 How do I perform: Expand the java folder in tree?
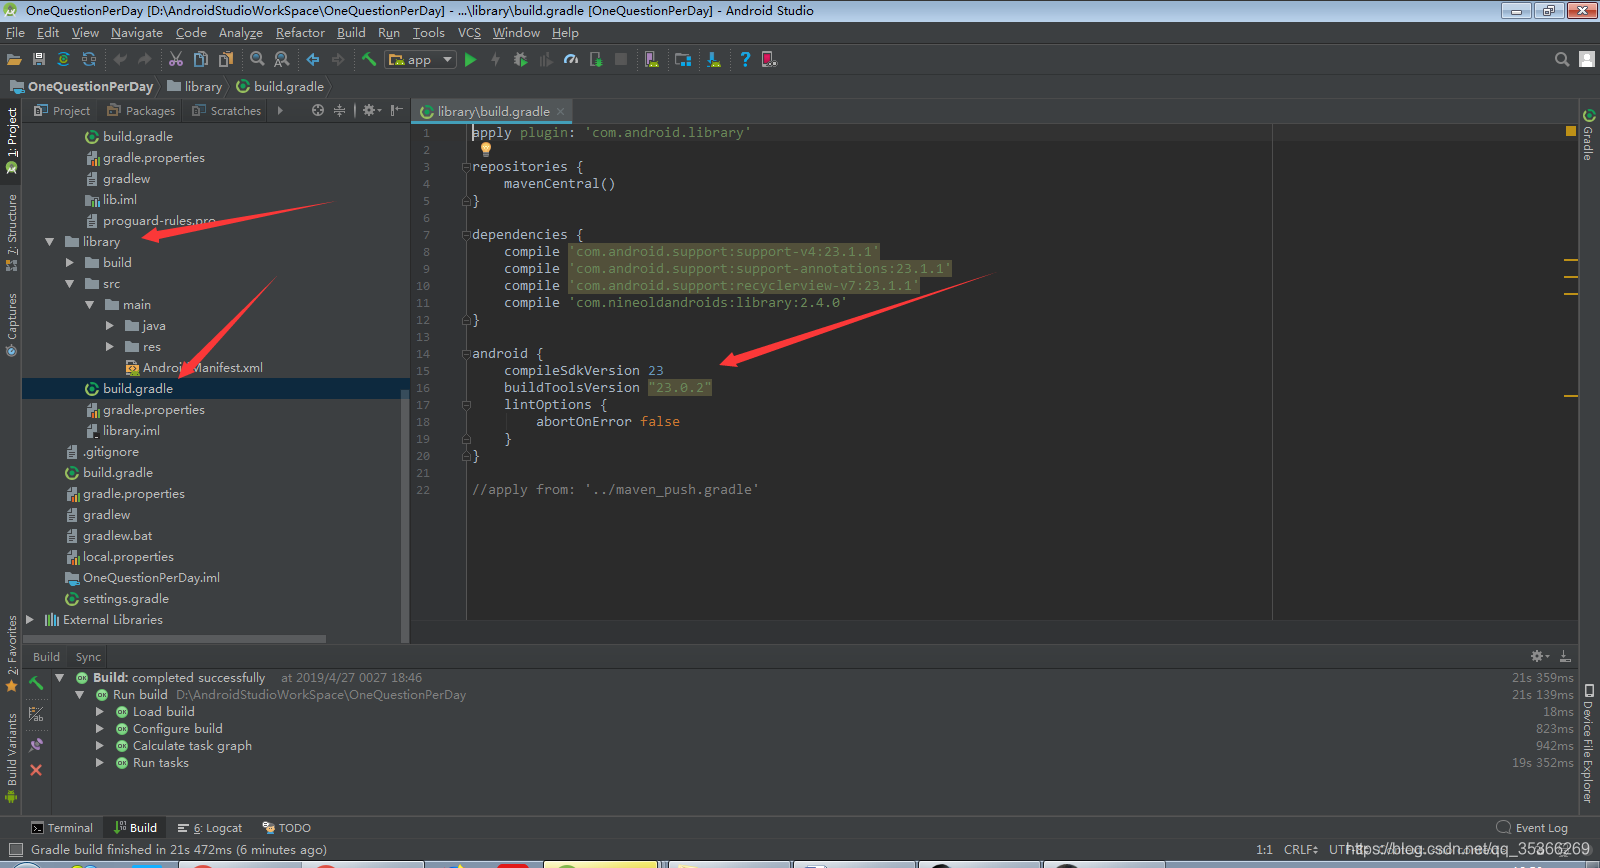coord(109,326)
